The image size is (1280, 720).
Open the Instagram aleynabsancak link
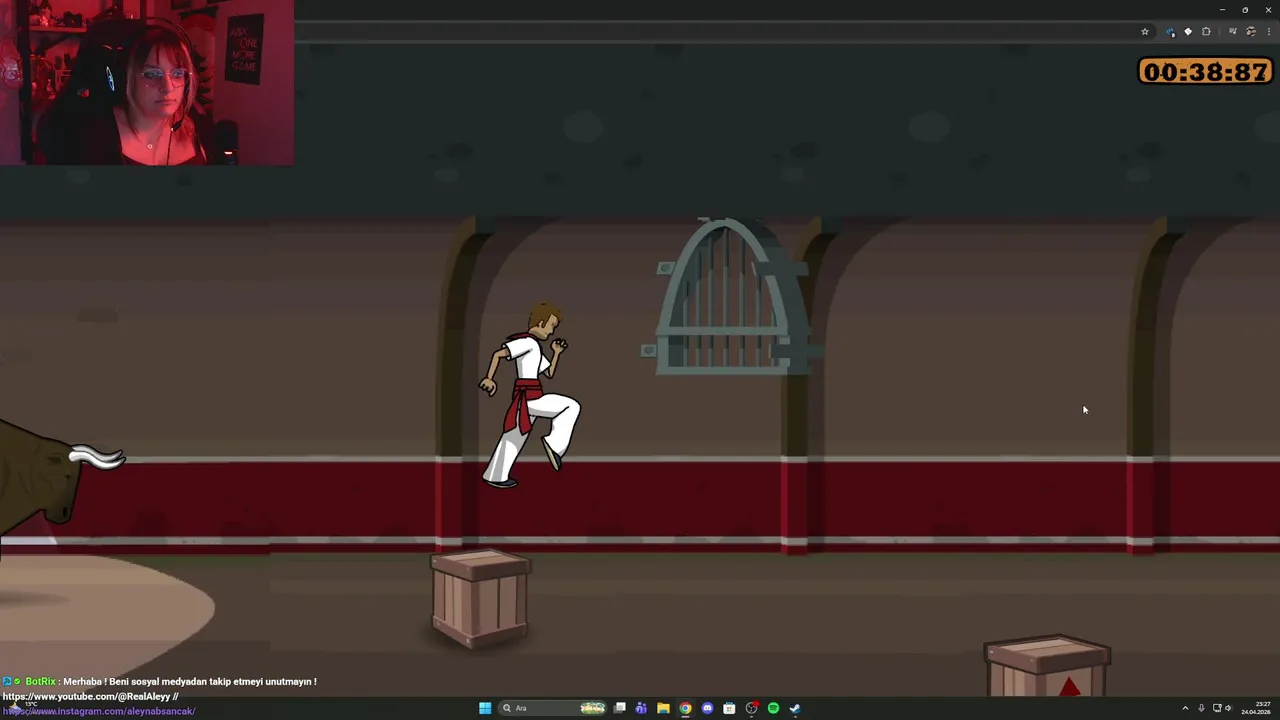[98, 711]
